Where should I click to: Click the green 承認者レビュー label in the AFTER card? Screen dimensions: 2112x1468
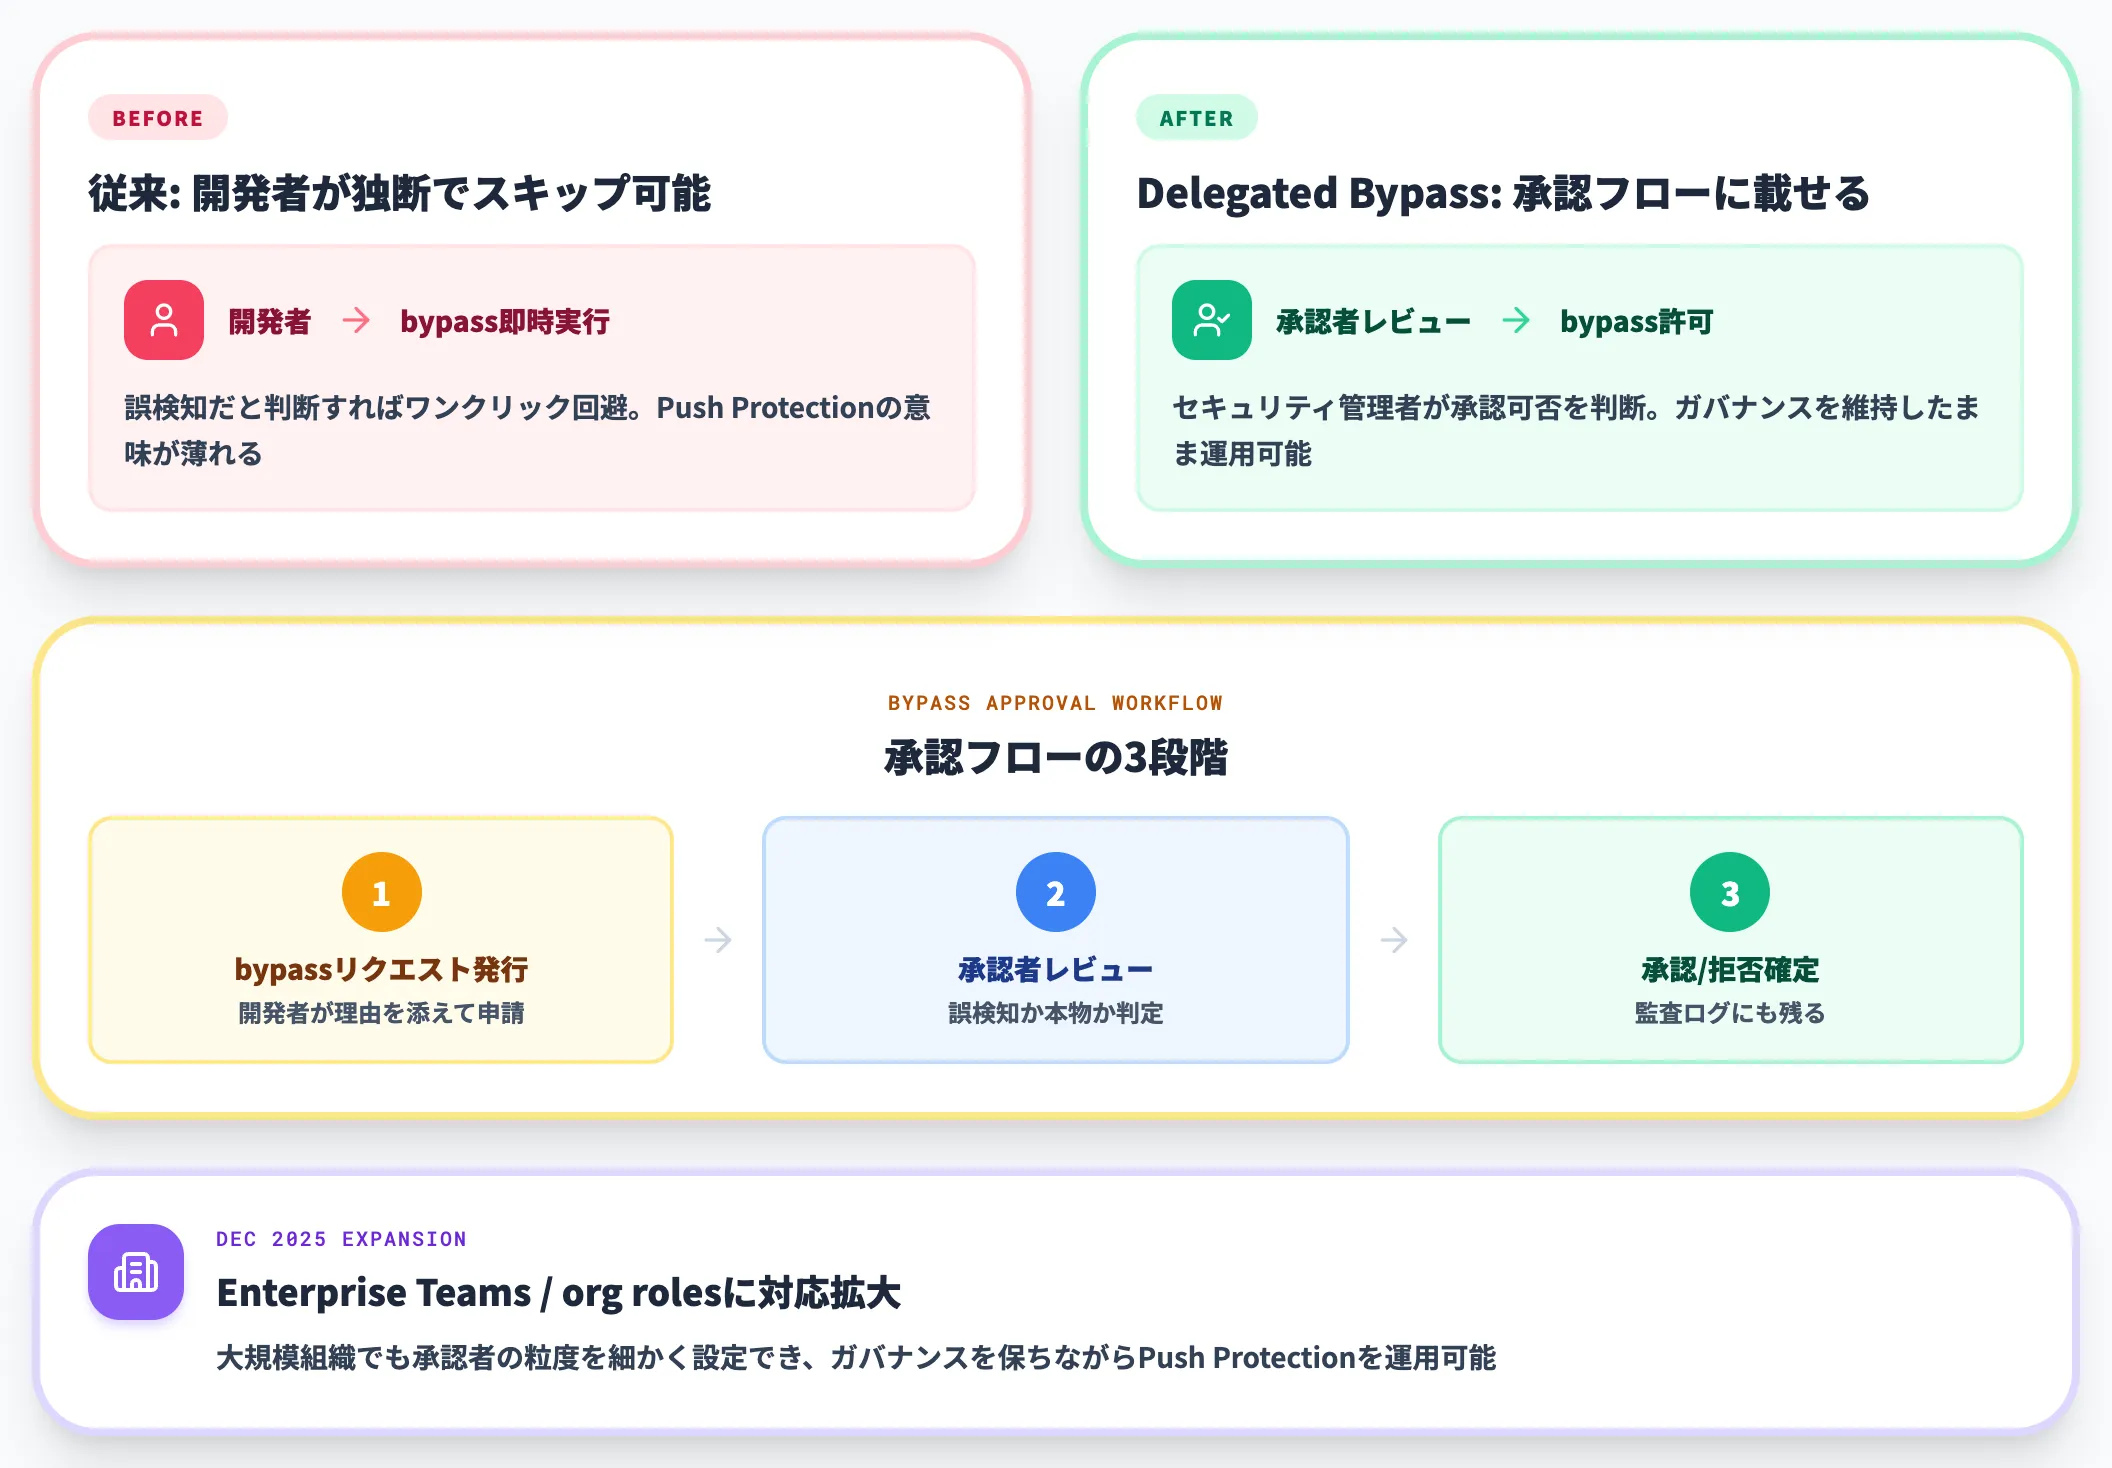pos(1374,321)
